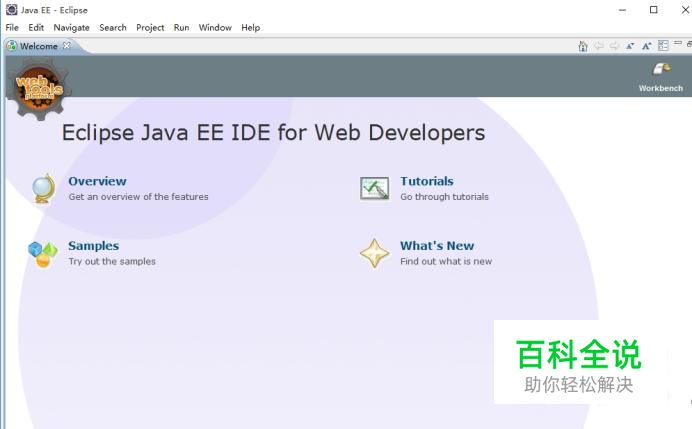Image resolution: width=692 pixels, height=429 pixels.
Task: Click the Samples shapes icon
Action: [43, 254]
